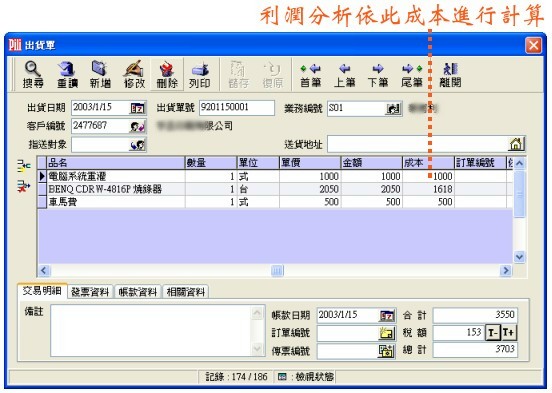Click the 數量 column header
The image size is (552, 393).
tap(211, 163)
